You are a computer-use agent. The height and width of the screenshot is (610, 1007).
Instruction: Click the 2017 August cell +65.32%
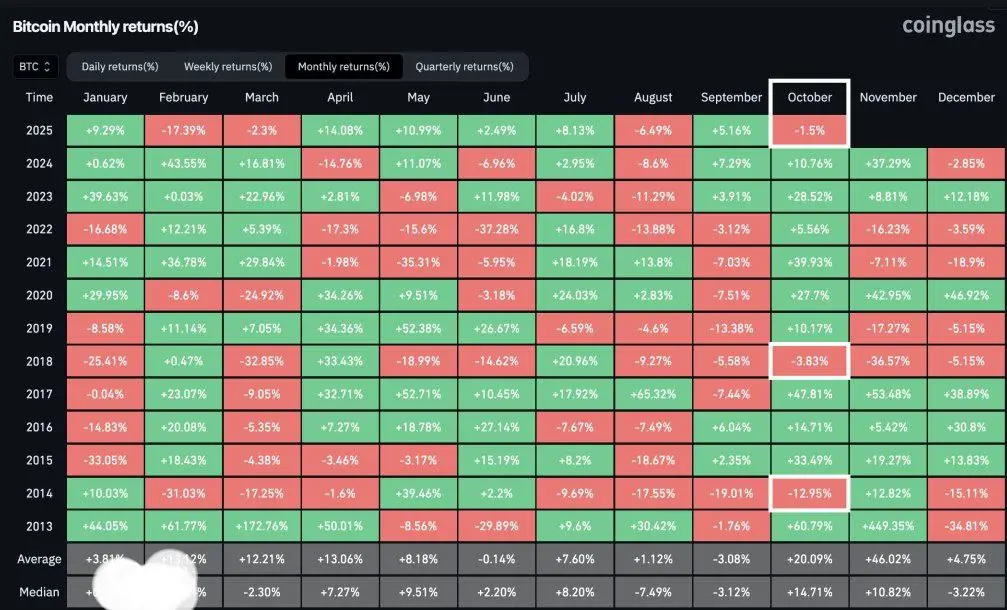coord(653,394)
